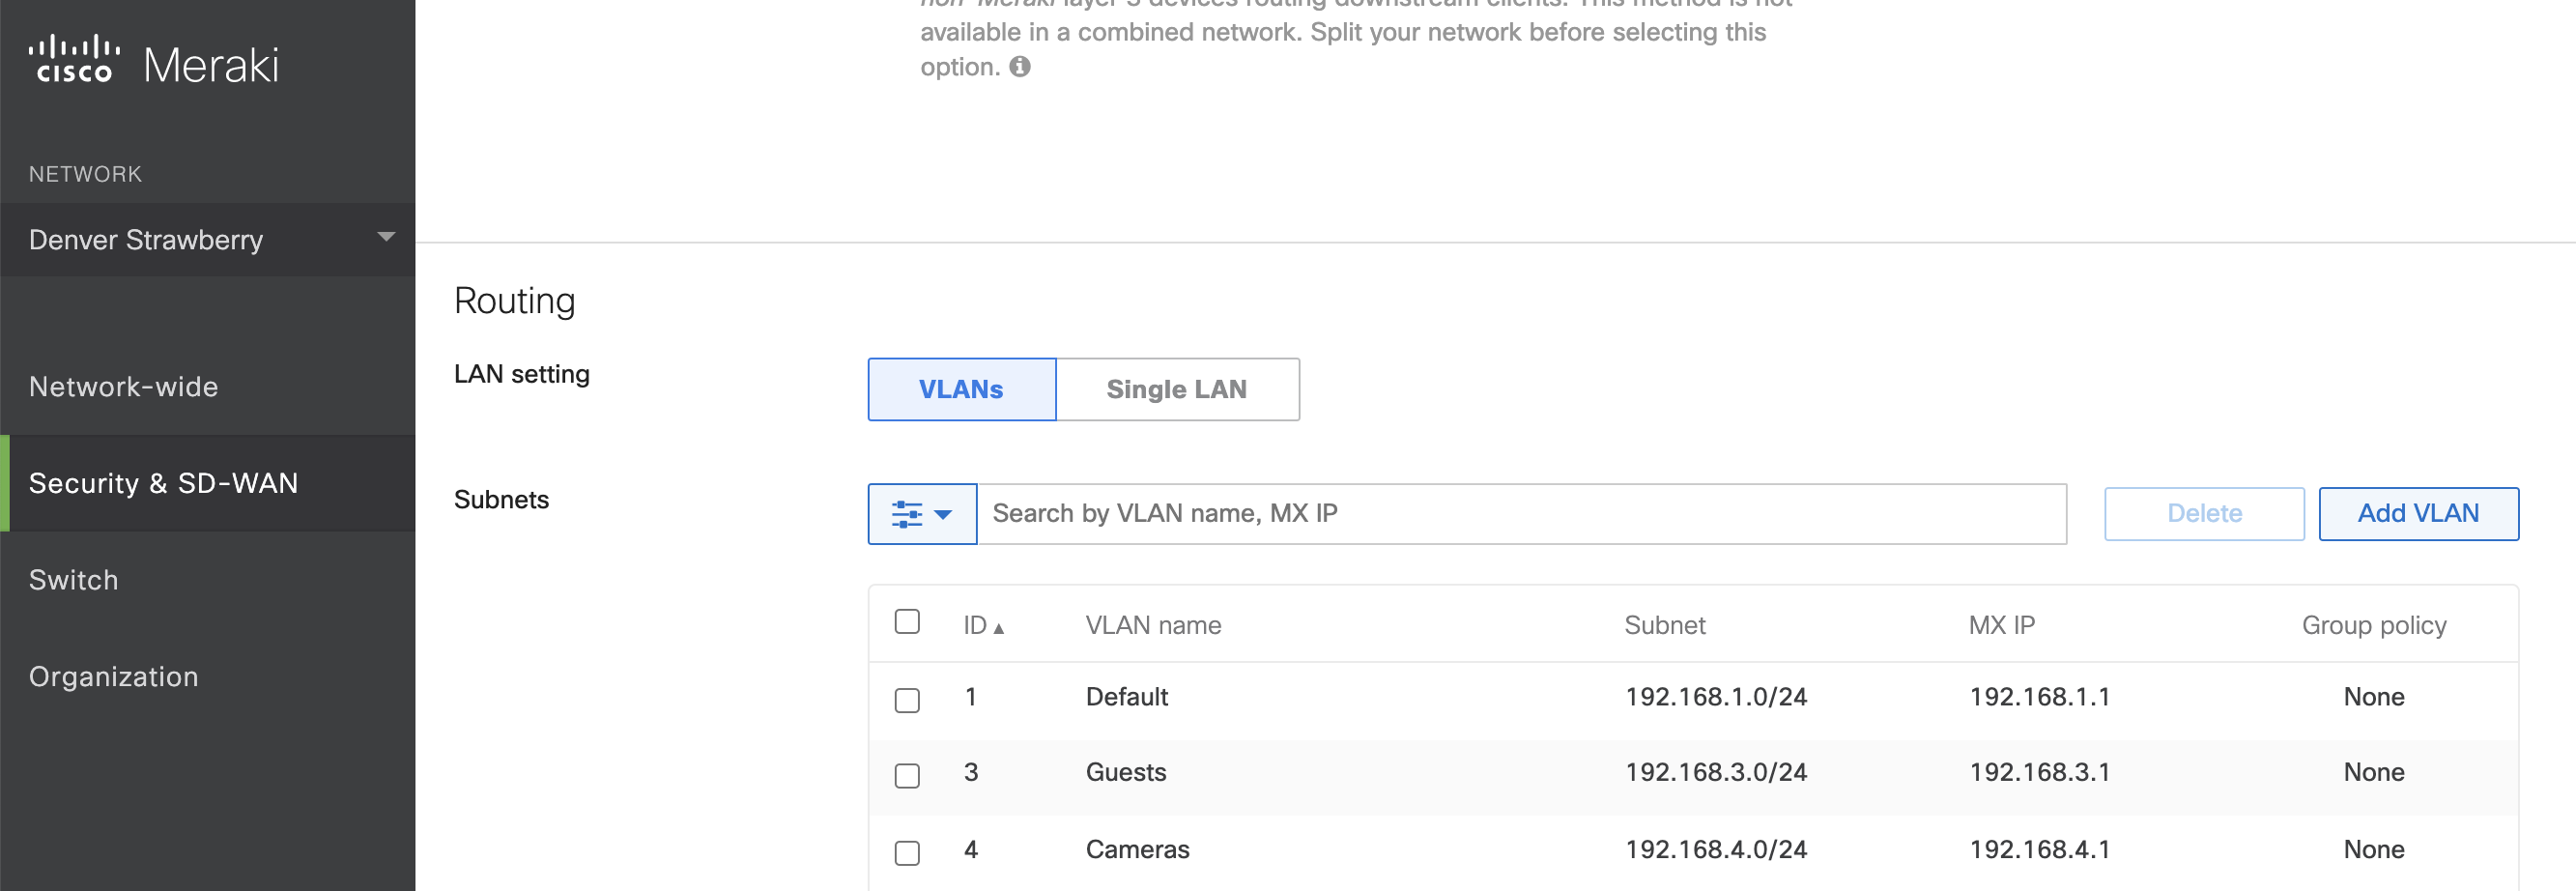
Task: Click the Delete button
Action: pyautogui.click(x=2204, y=513)
